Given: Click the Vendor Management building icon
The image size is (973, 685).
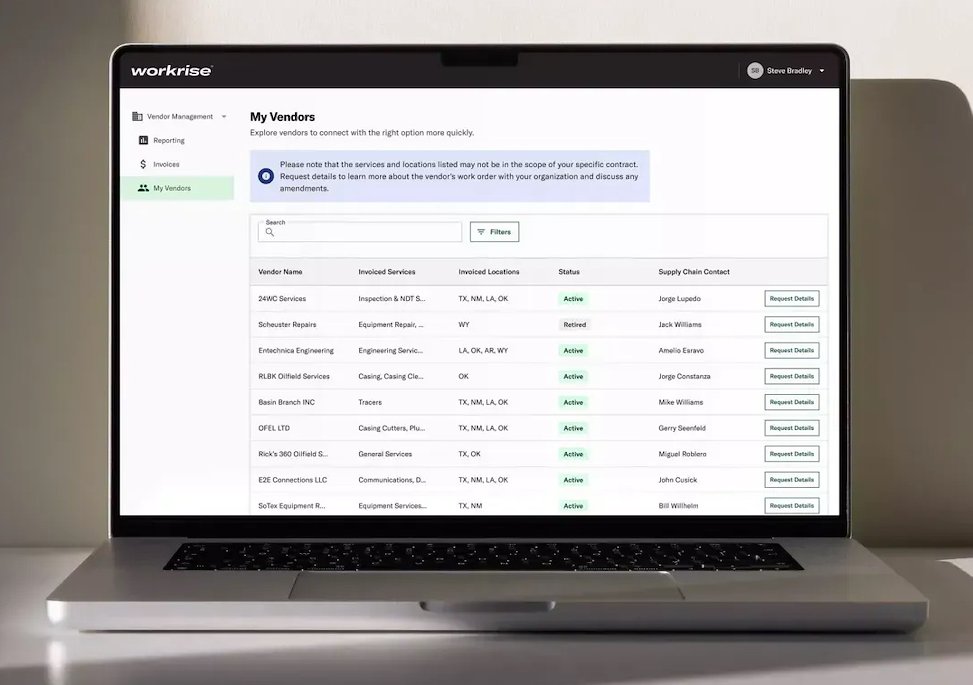Looking at the screenshot, I should 137,116.
